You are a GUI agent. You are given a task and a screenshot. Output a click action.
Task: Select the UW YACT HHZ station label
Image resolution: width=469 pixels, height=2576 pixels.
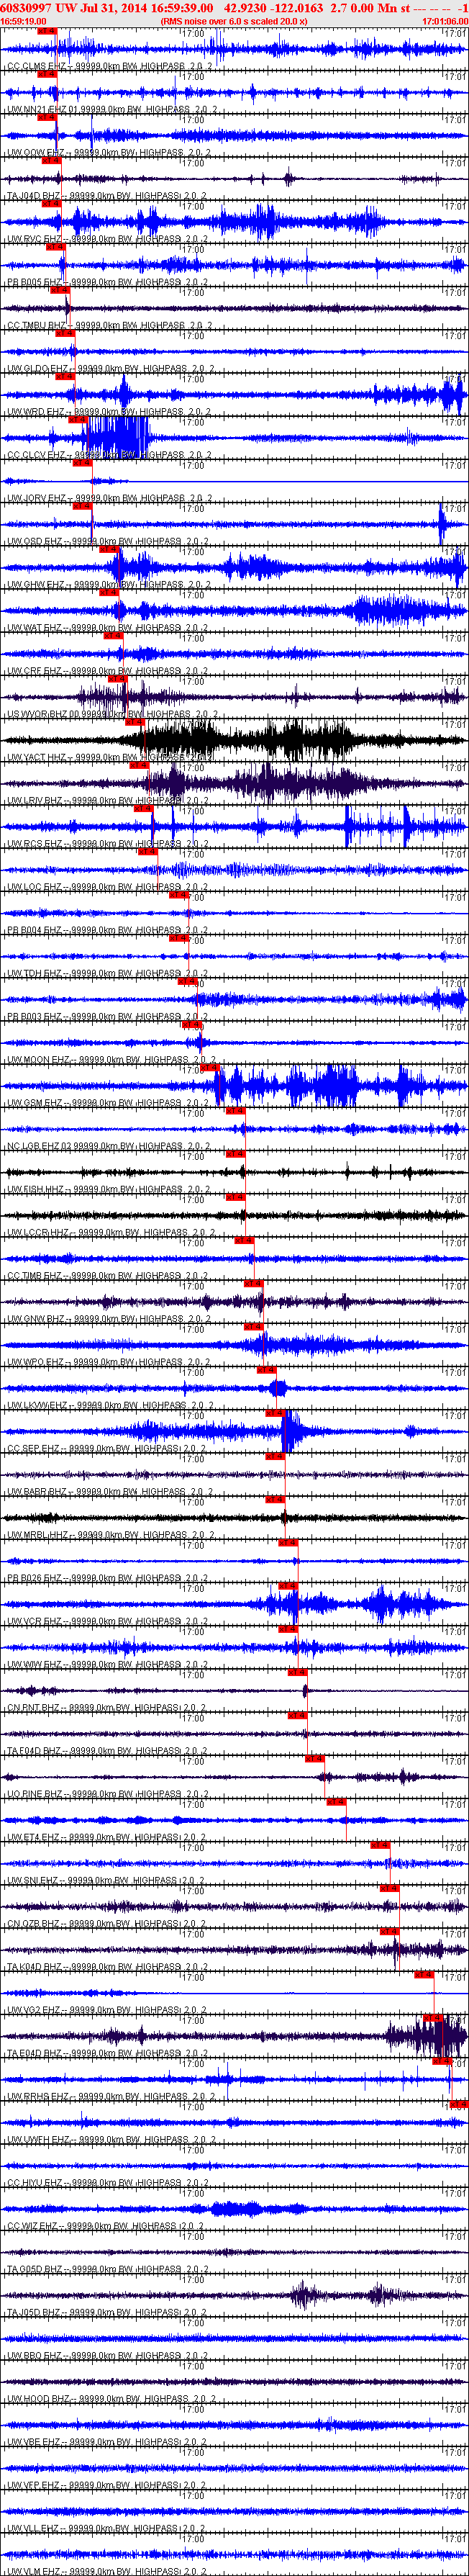(109, 757)
